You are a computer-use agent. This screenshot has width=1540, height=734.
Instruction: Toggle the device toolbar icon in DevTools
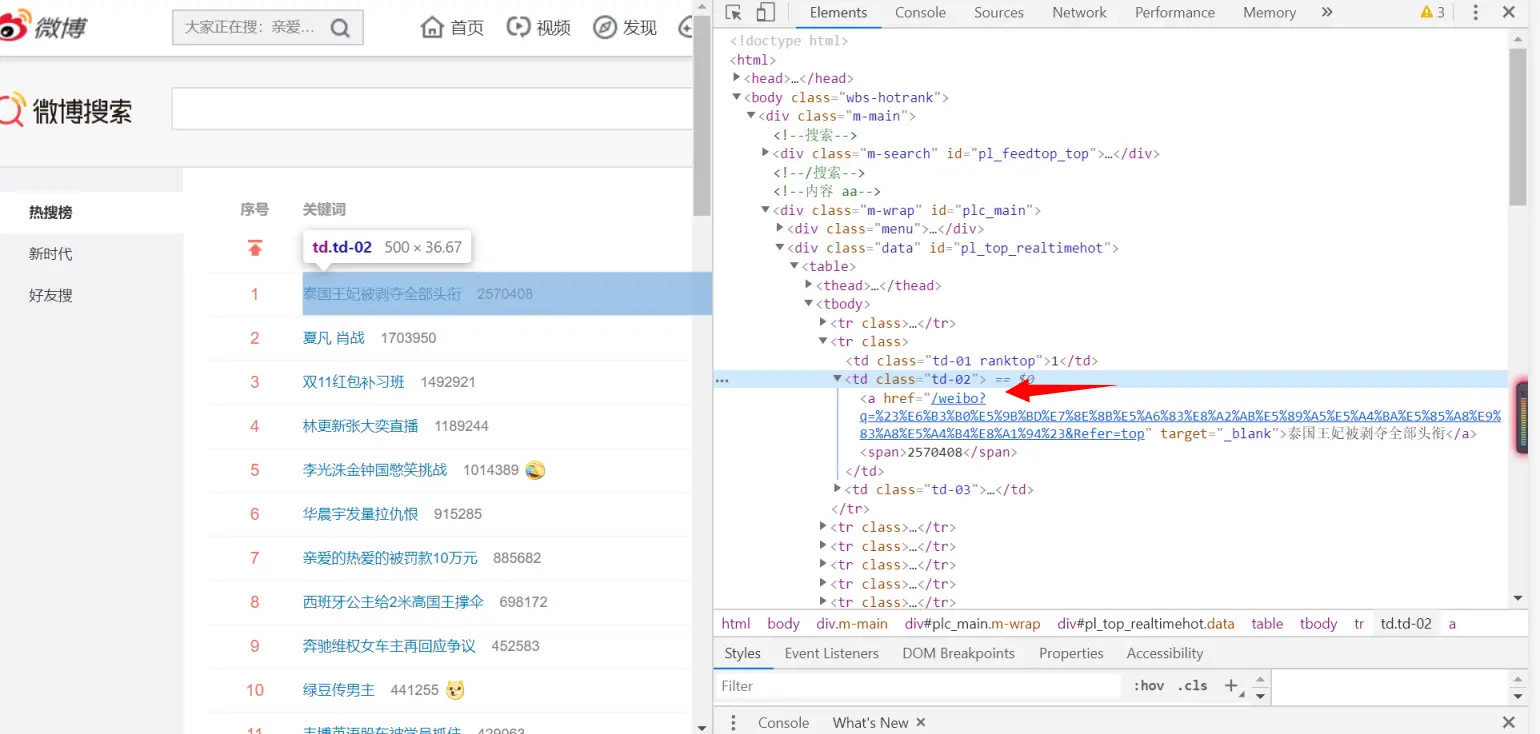(765, 13)
